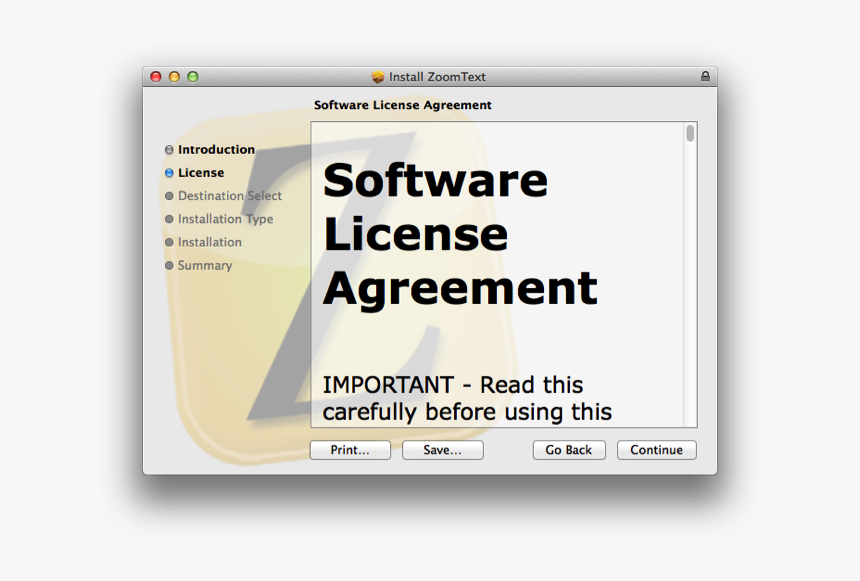
Task: Click the Installation step label
Action: pos(210,242)
